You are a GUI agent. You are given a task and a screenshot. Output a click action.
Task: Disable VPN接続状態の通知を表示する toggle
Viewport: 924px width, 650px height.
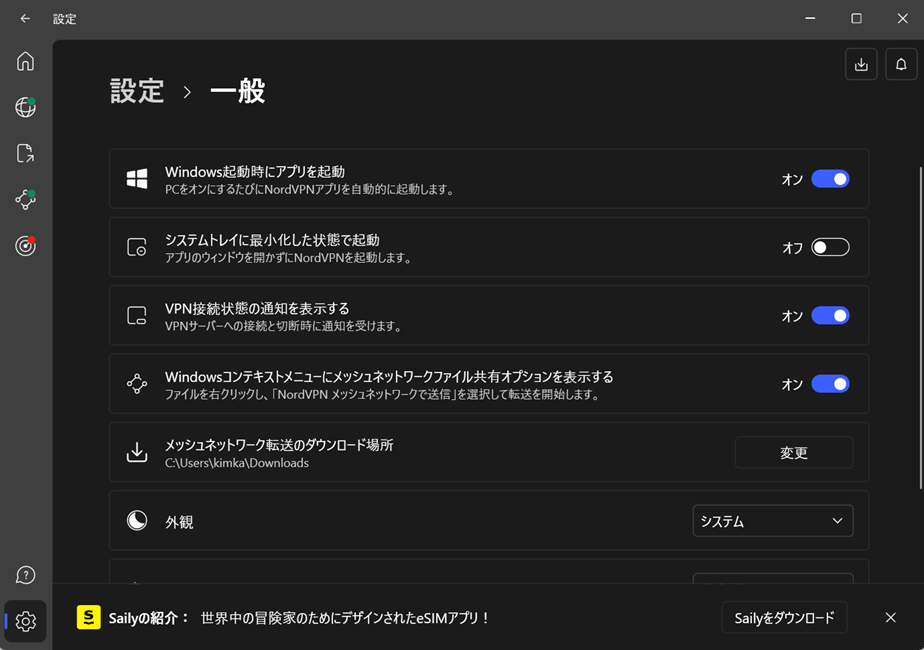coord(830,315)
